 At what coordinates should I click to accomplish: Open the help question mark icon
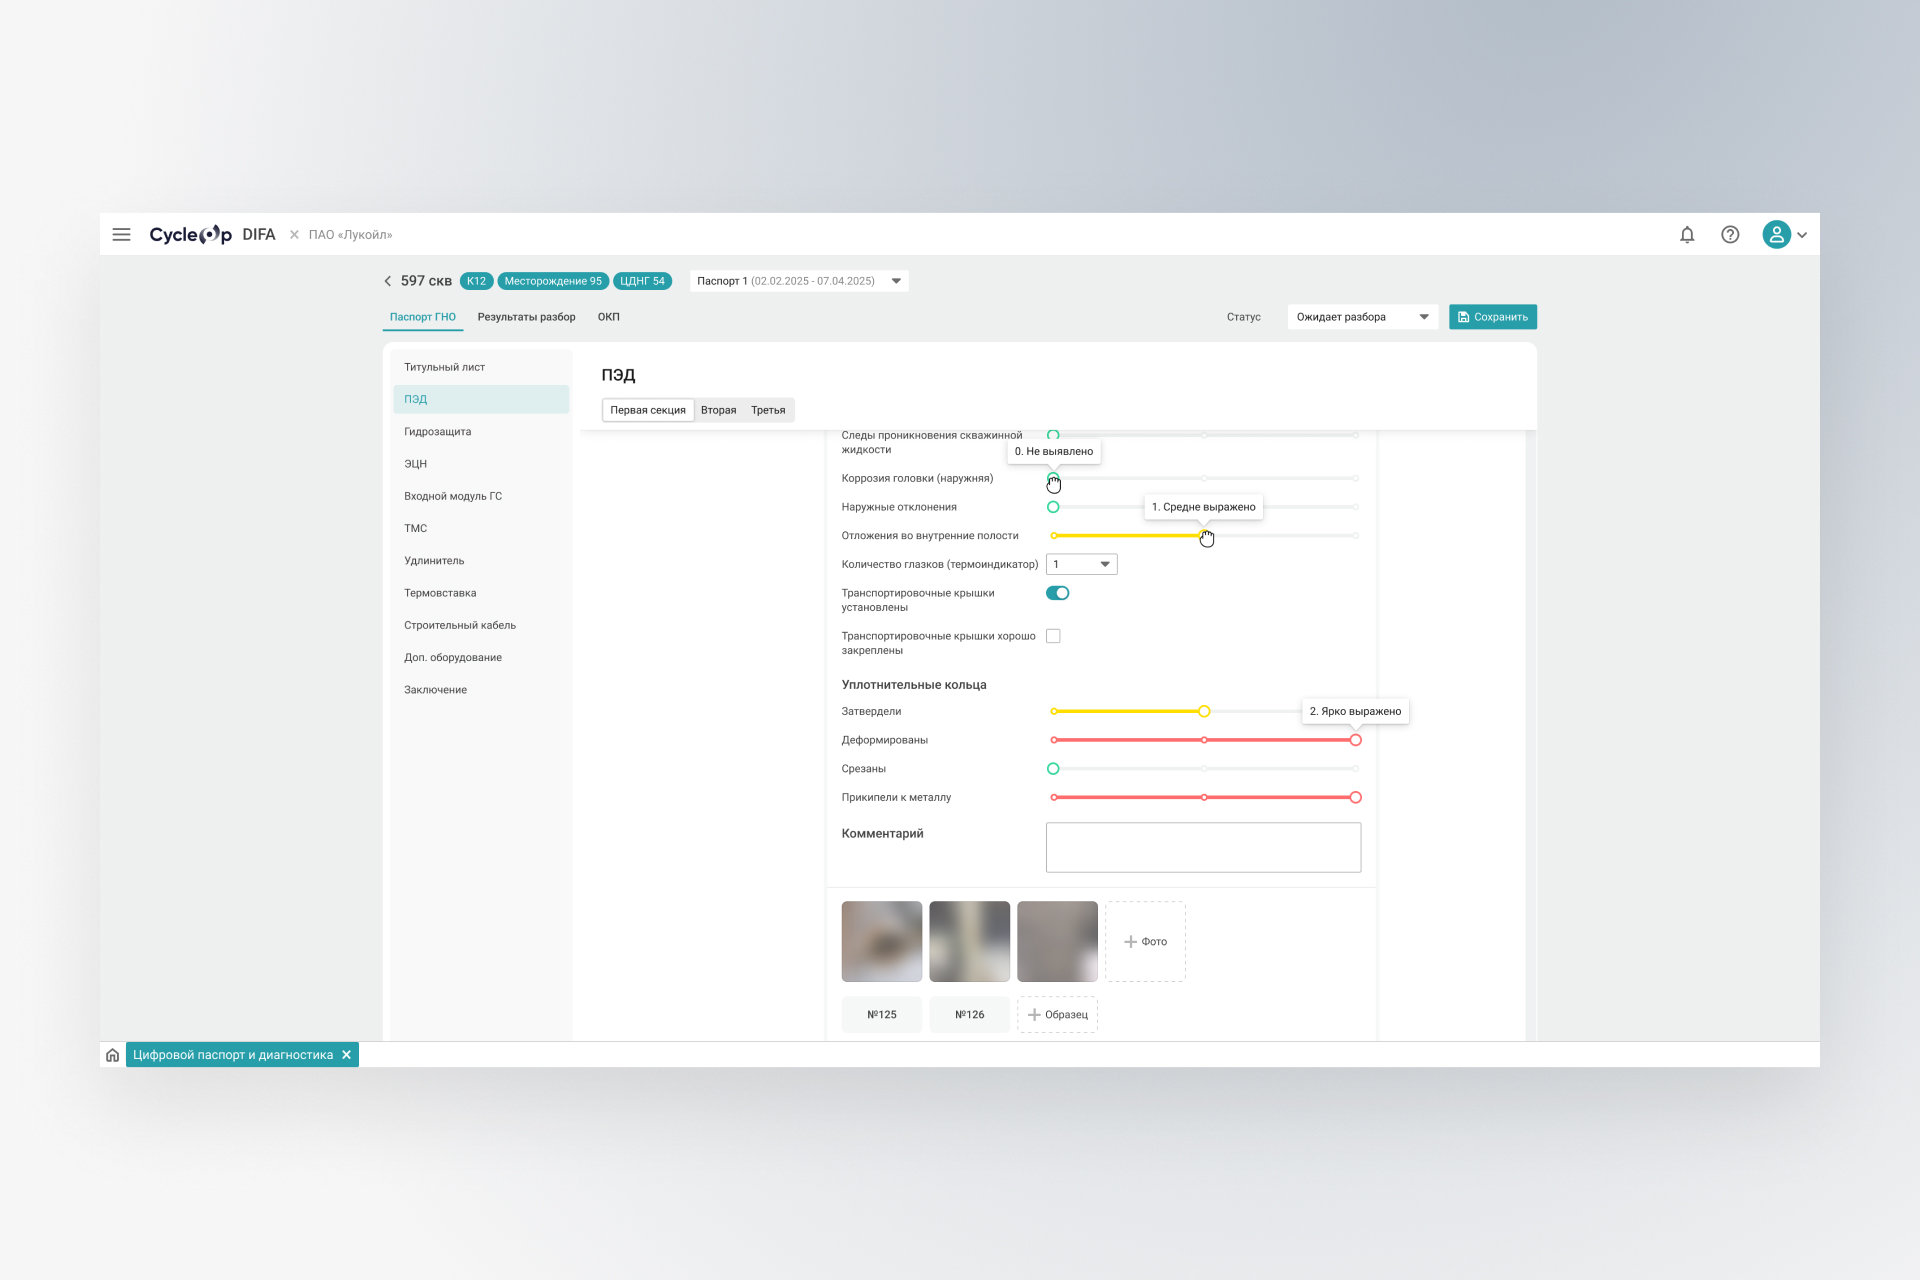1730,235
